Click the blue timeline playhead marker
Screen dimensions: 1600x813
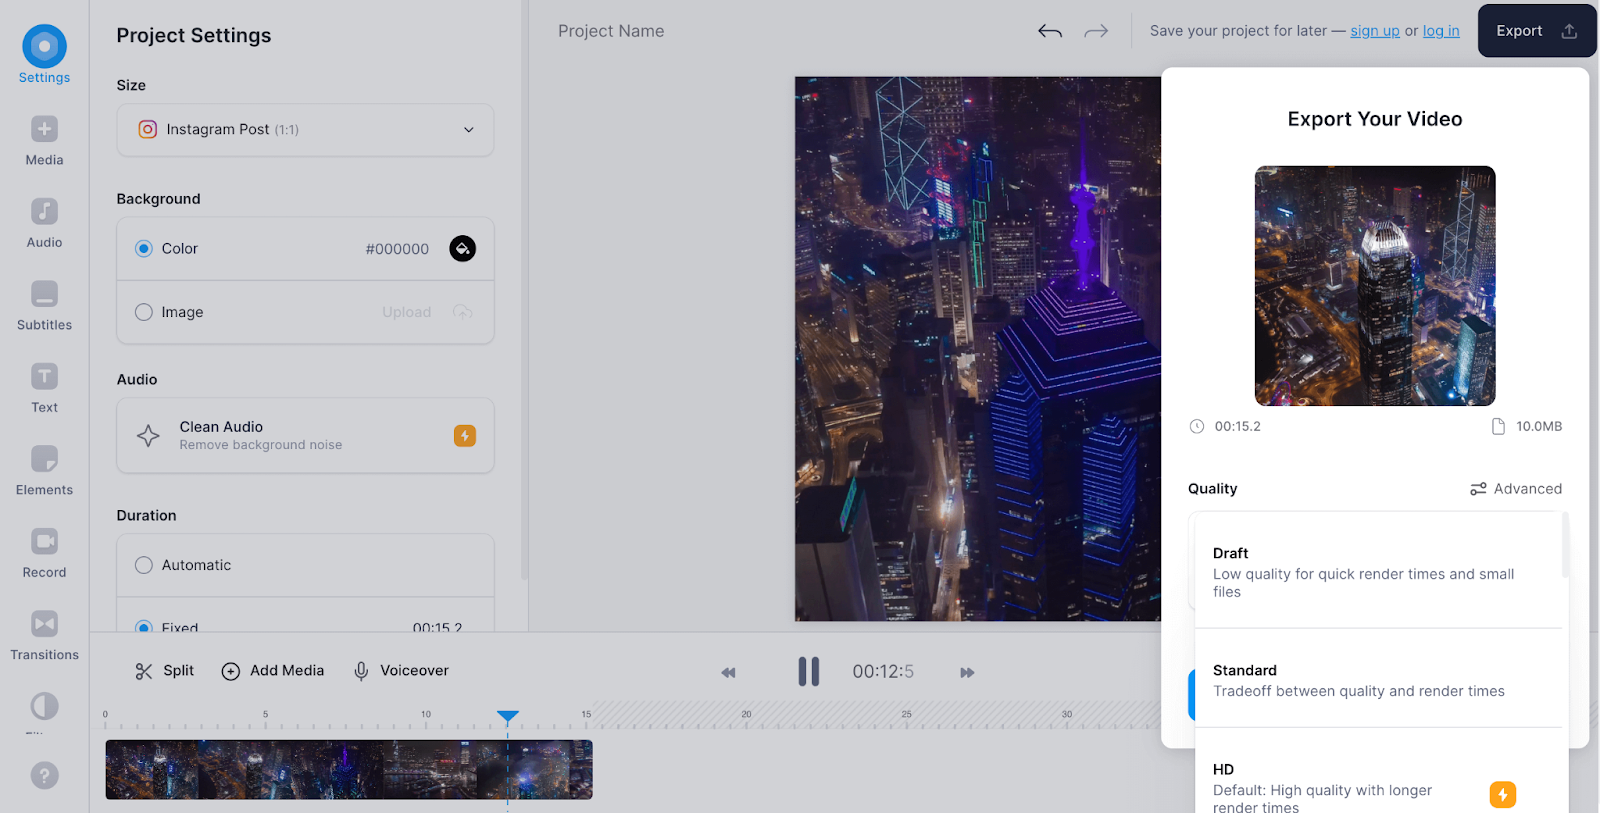(508, 716)
